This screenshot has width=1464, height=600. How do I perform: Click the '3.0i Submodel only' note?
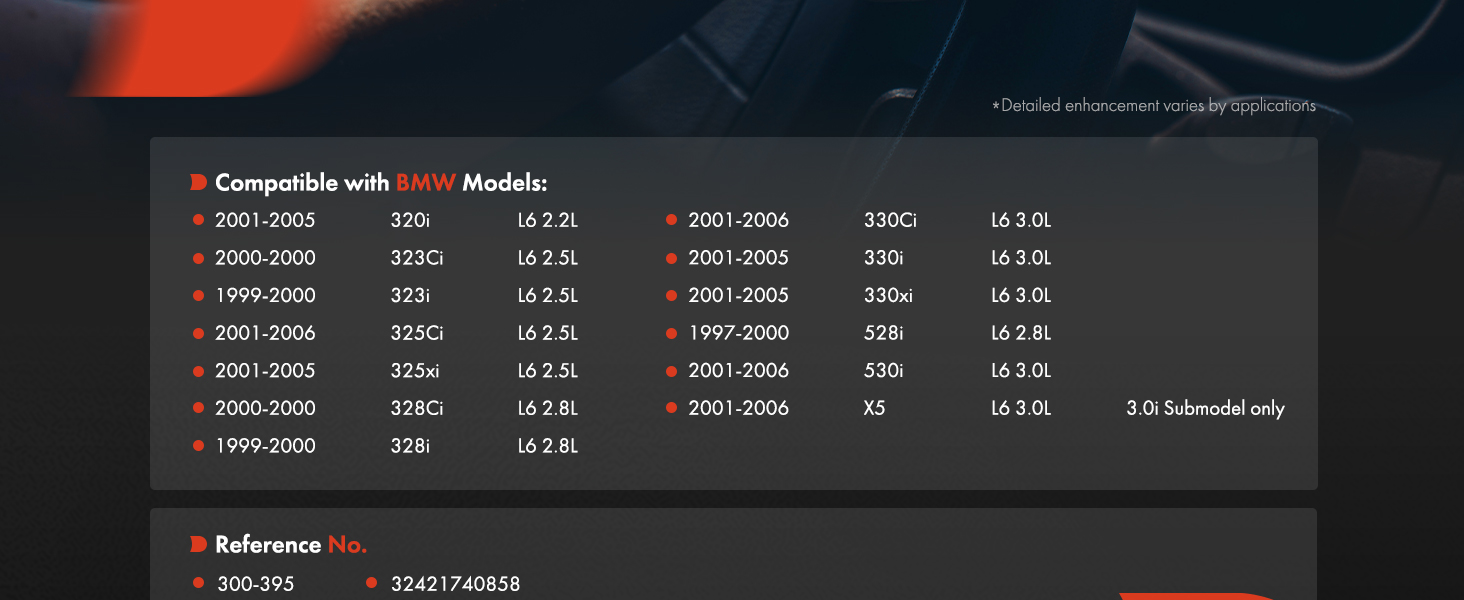(x=1205, y=408)
